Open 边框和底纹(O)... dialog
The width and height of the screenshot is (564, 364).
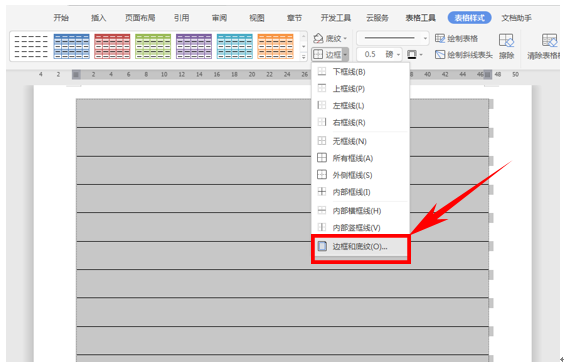360,247
